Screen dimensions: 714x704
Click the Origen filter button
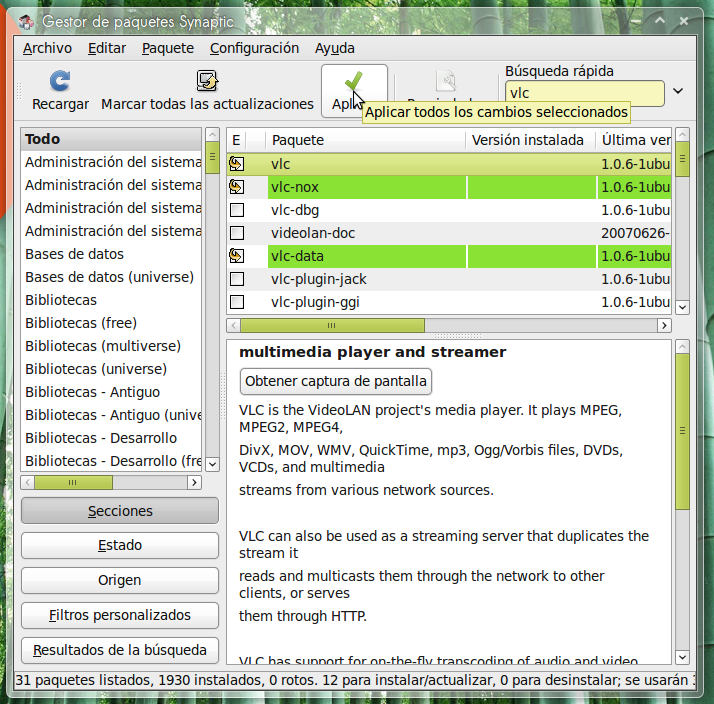(x=120, y=580)
